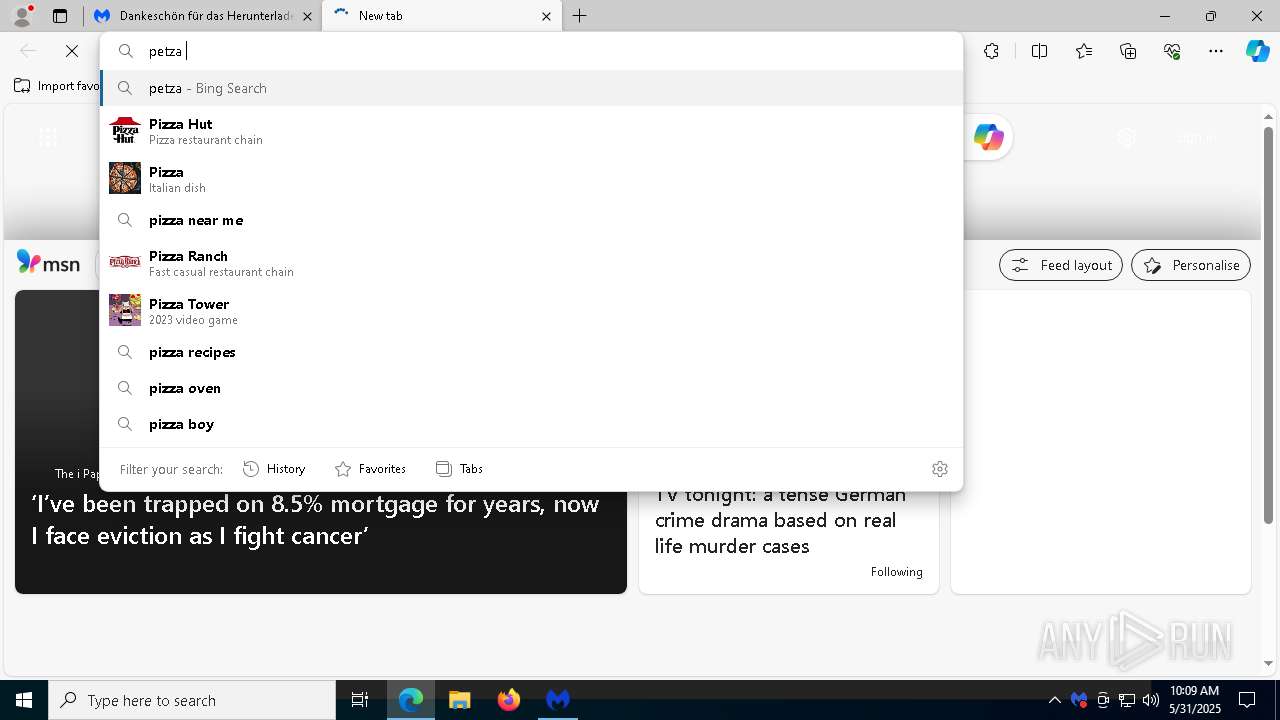Click the msn logo

tap(48, 264)
